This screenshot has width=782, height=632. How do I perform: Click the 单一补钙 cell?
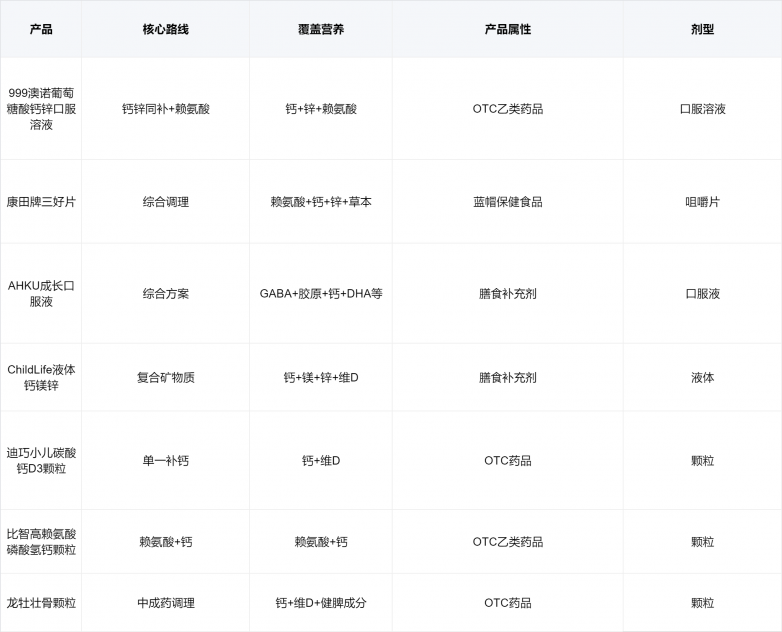(x=166, y=460)
